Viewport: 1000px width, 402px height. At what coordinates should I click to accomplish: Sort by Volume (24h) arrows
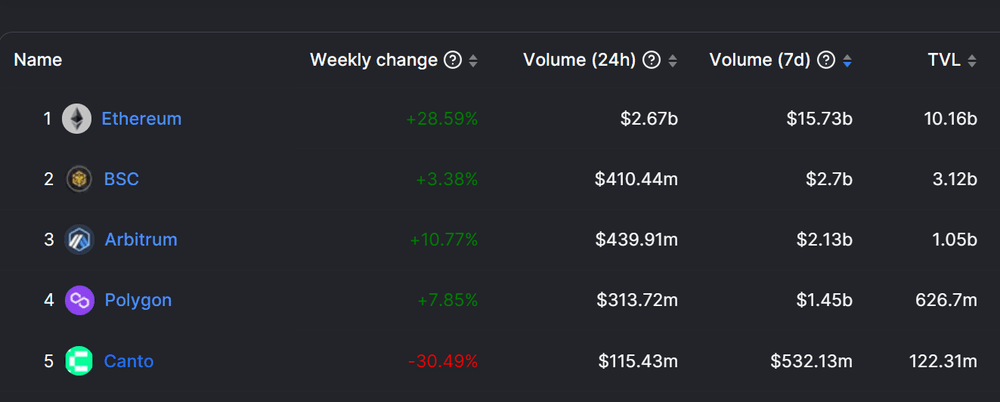tap(672, 61)
